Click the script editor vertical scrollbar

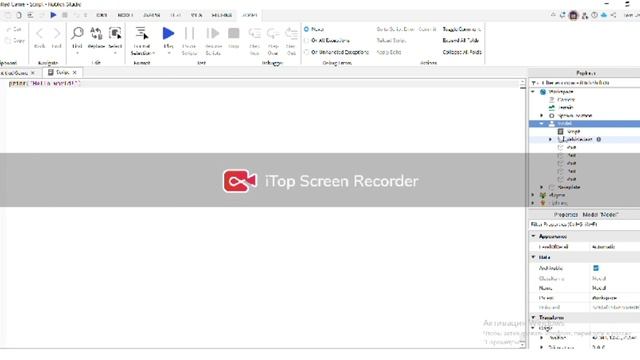pos(523,214)
